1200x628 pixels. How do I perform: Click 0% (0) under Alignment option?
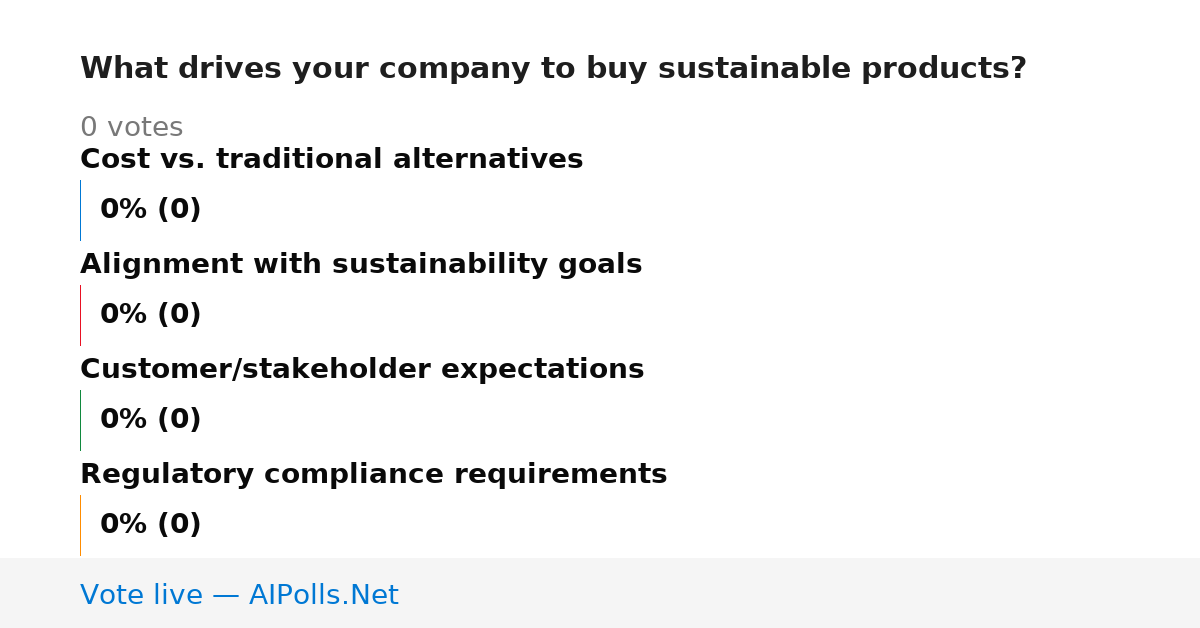[x=150, y=315]
